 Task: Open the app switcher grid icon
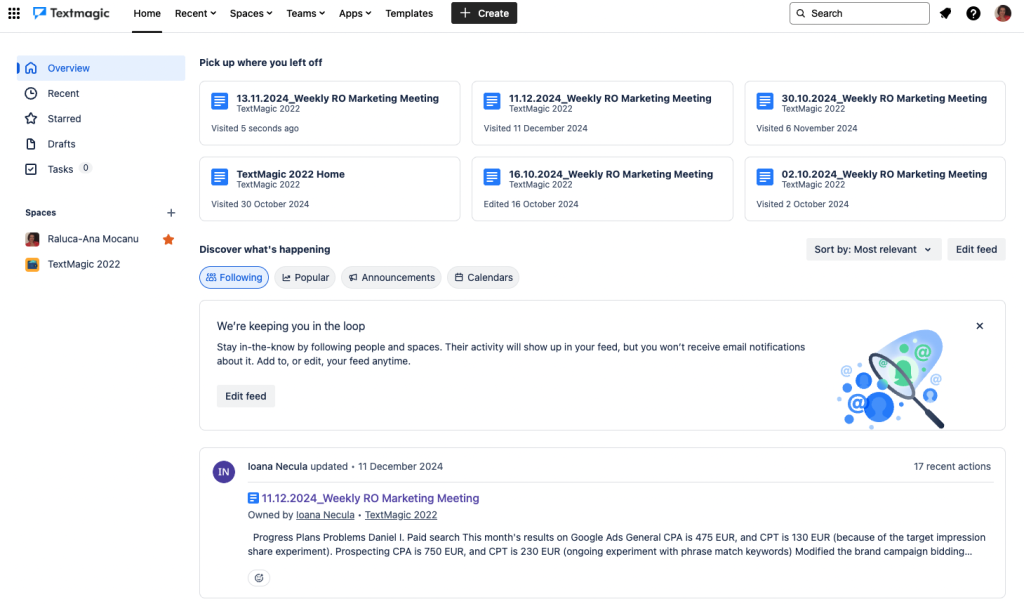click(14, 13)
